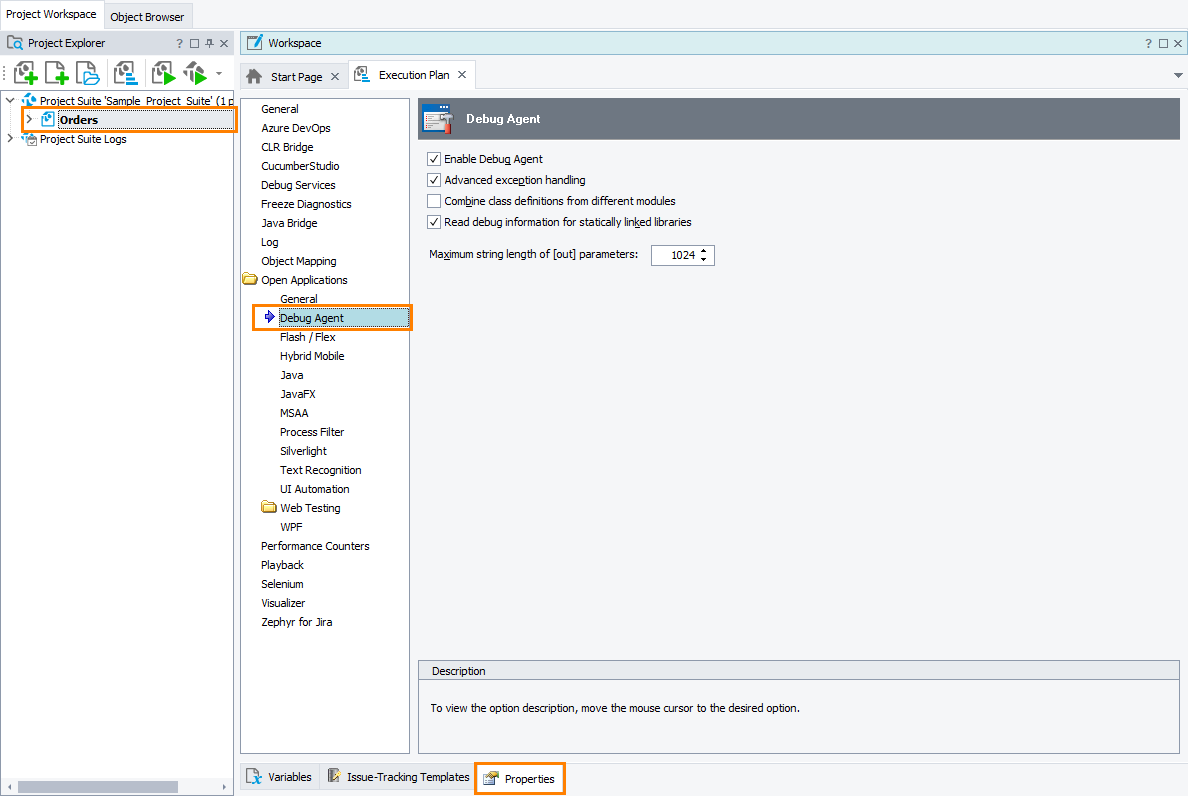1188x796 pixels.
Task: Click the Add New Item icon
Action: click(55, 72)
